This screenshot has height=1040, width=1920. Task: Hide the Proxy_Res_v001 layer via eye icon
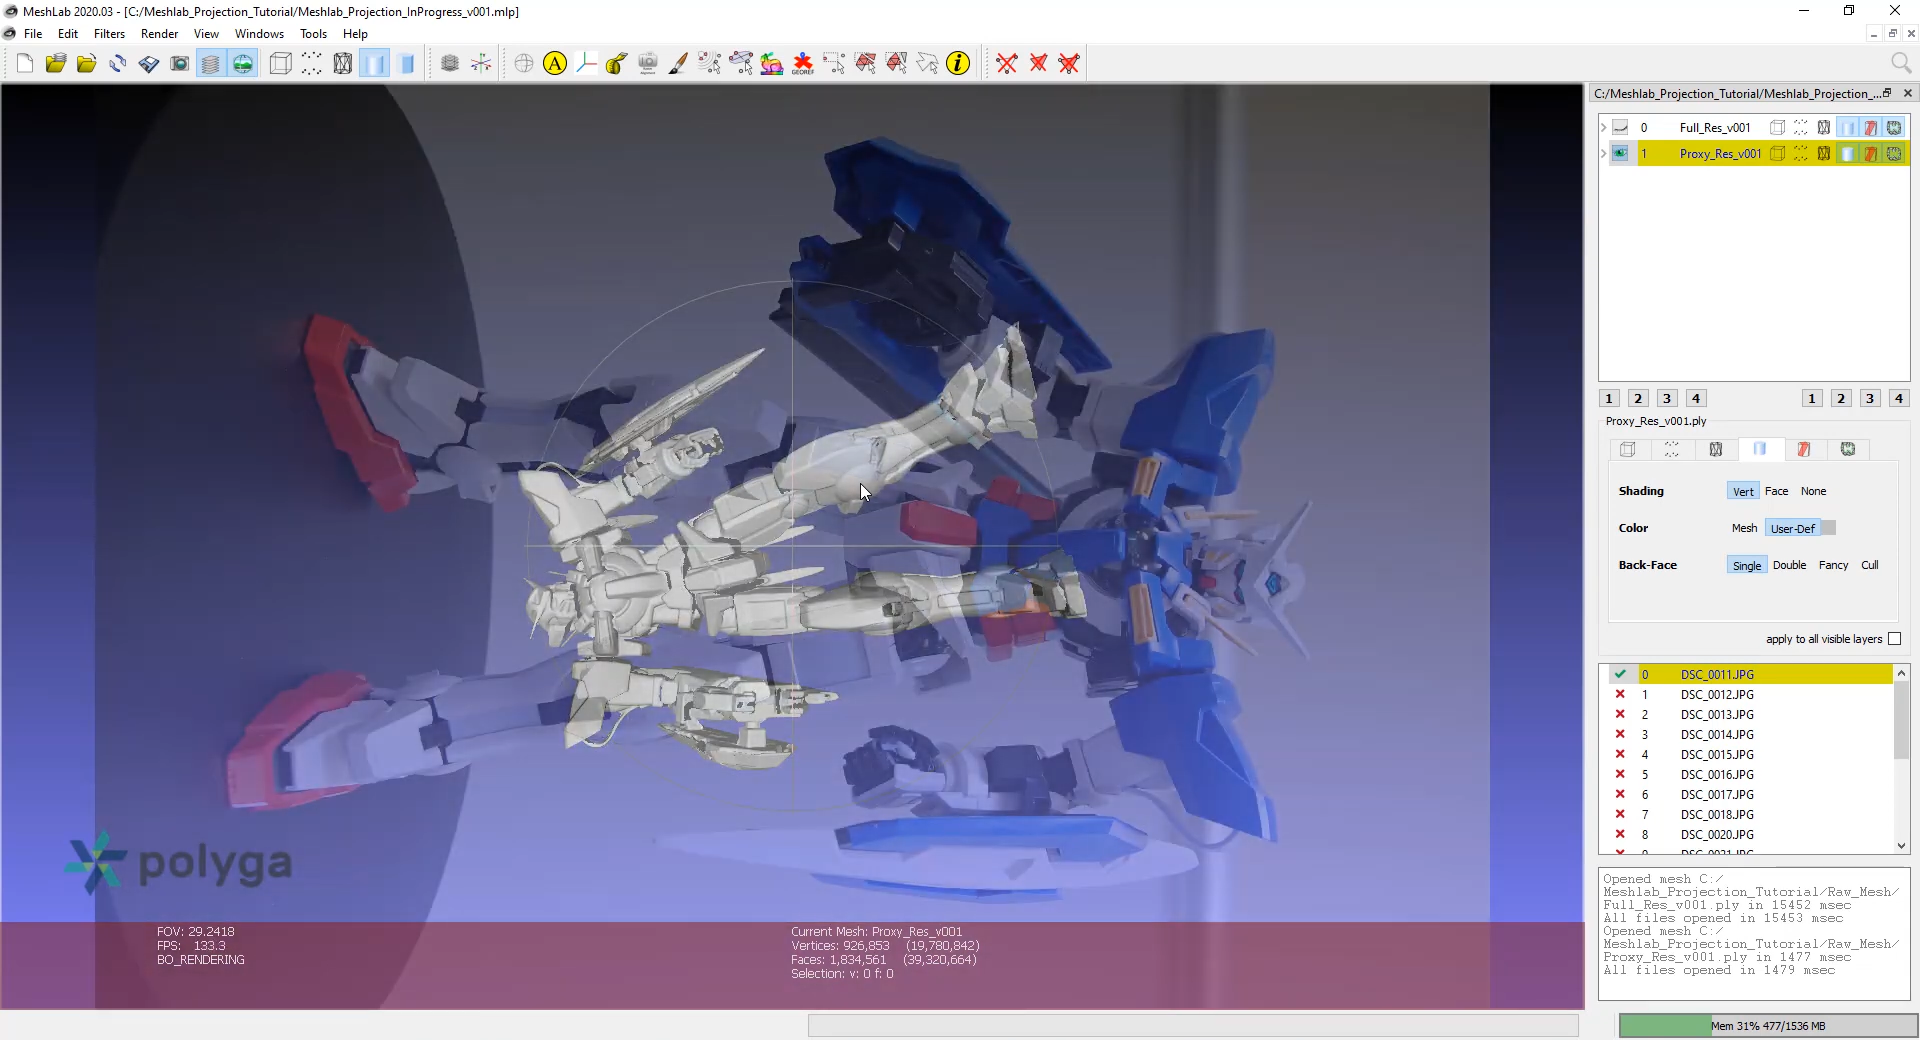pyautogui.click(x=1620, y=154)
